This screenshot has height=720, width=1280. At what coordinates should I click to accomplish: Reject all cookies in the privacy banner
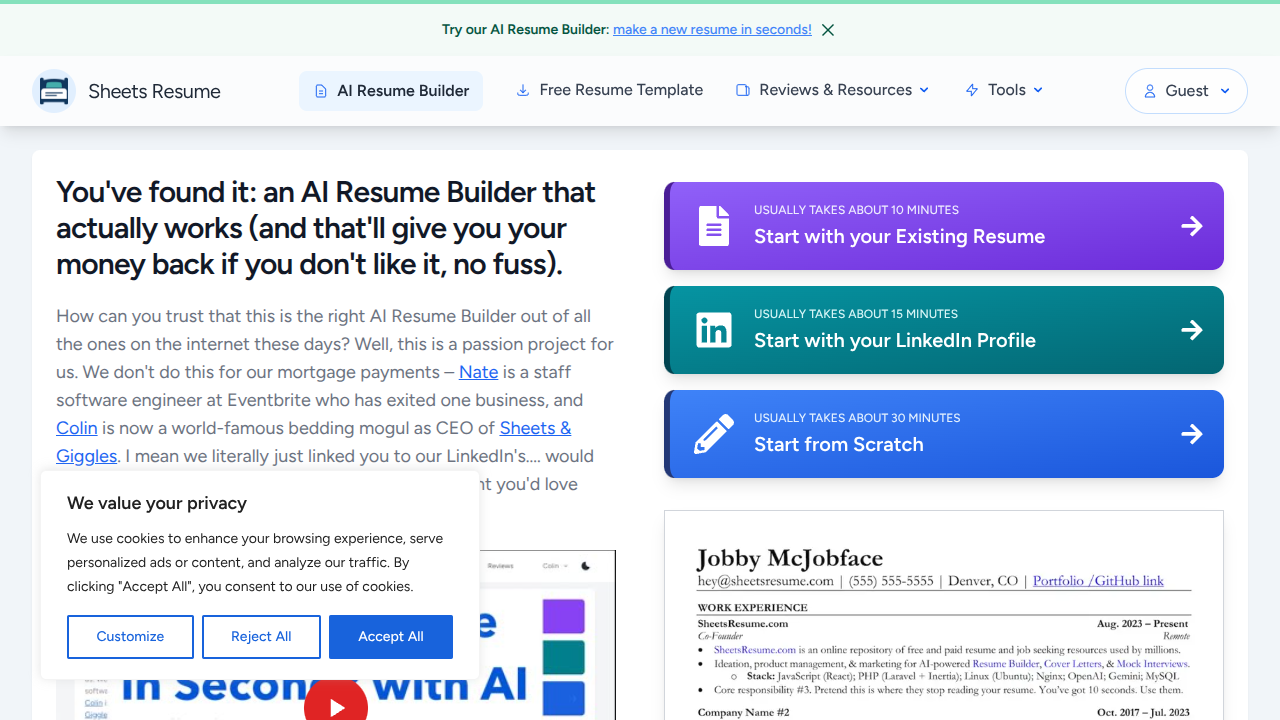261,637
